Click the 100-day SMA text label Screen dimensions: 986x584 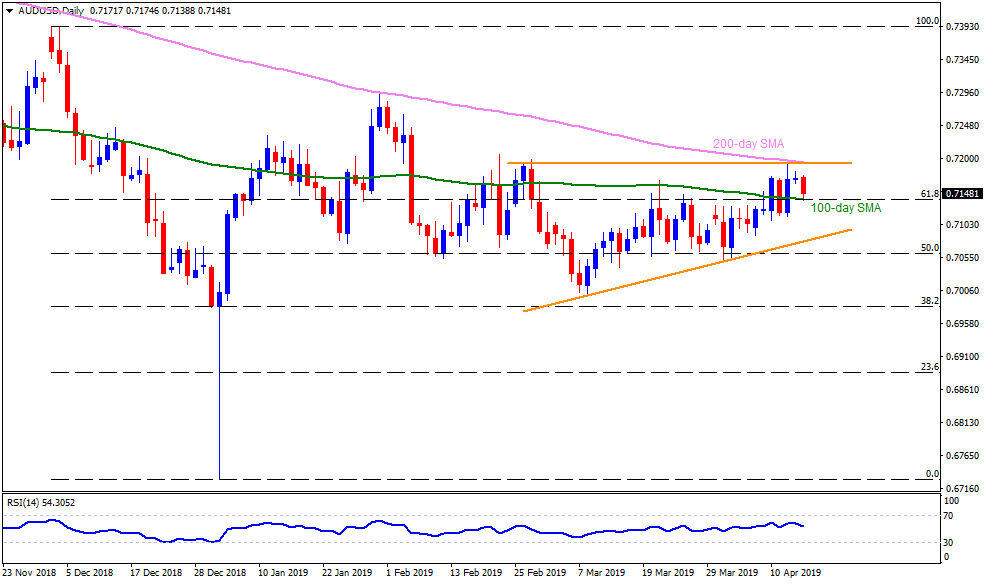point(844,208)
